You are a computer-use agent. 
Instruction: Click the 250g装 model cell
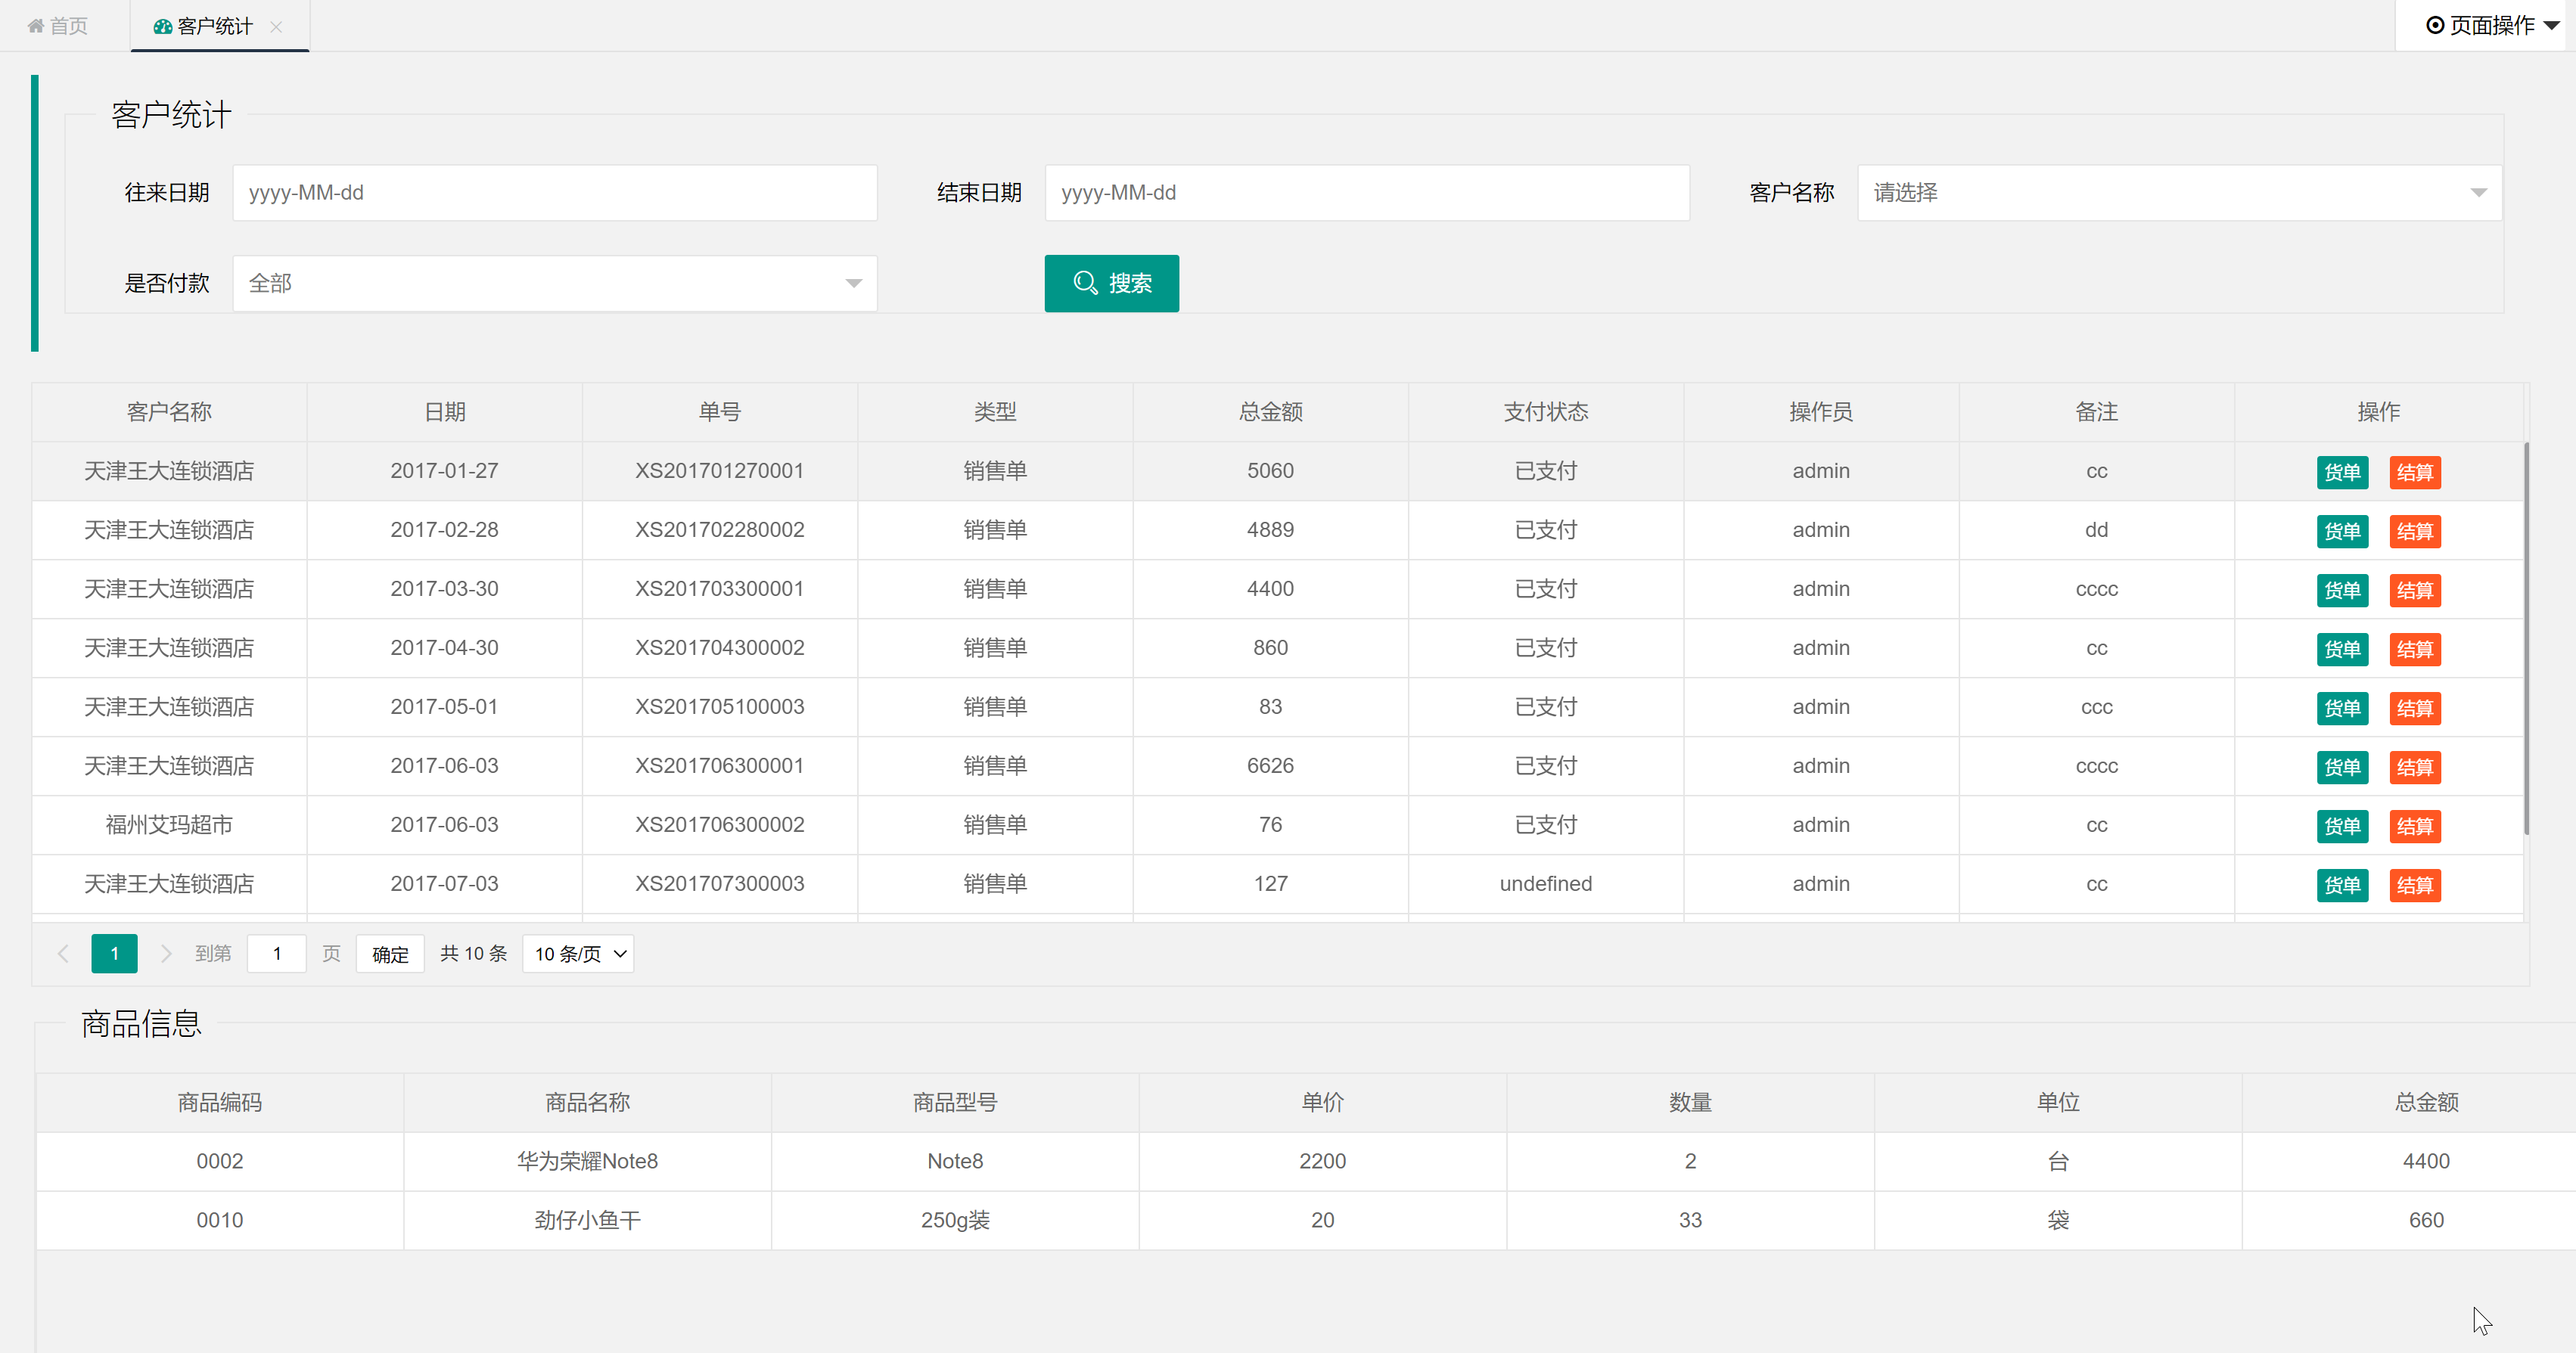[955, 1221]
